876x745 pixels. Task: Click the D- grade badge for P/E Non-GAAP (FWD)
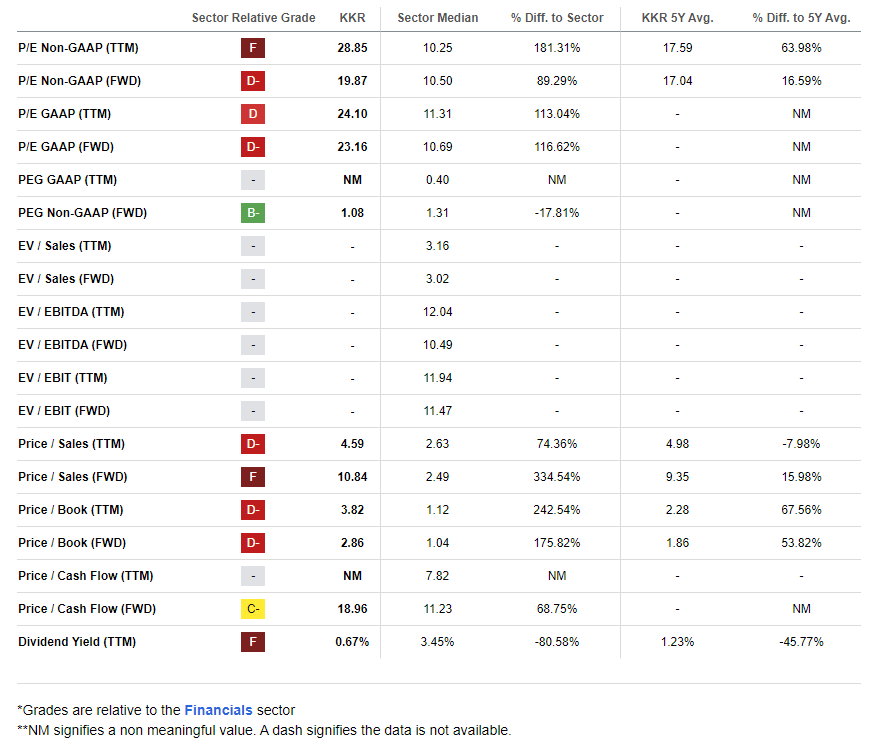(253, 81)
